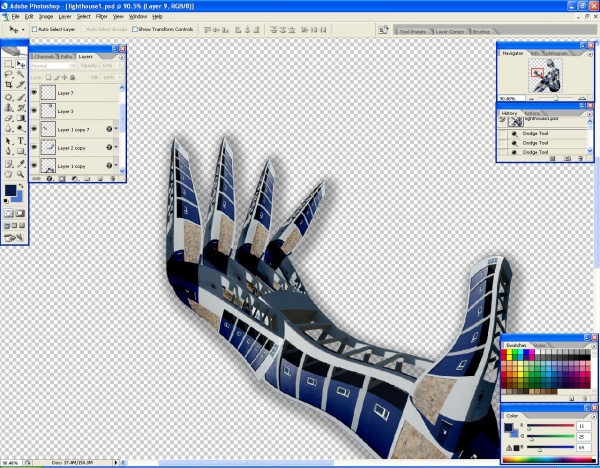Select the Pen tool

(8, 151)
